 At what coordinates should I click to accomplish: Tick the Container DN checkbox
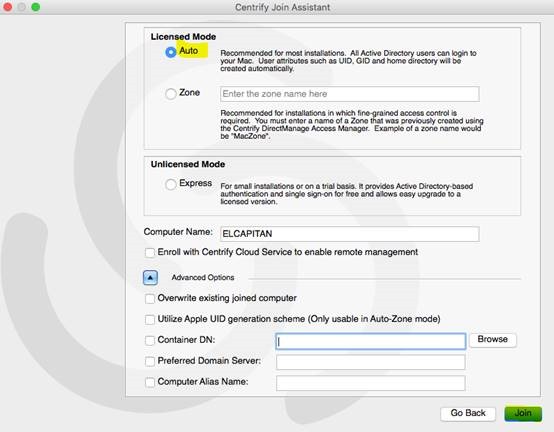click(x=150, y=340)
